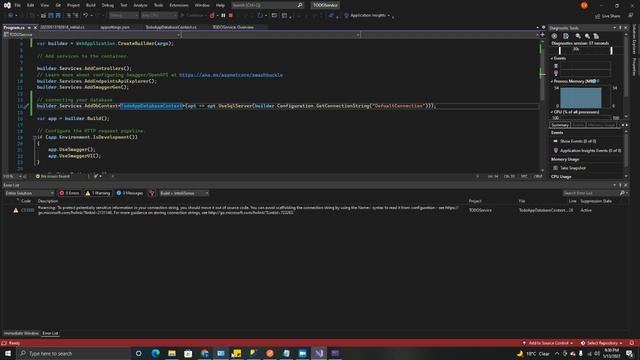Close the Program.cs tab
Screen dimensions: 640x360
coord(35,27)
